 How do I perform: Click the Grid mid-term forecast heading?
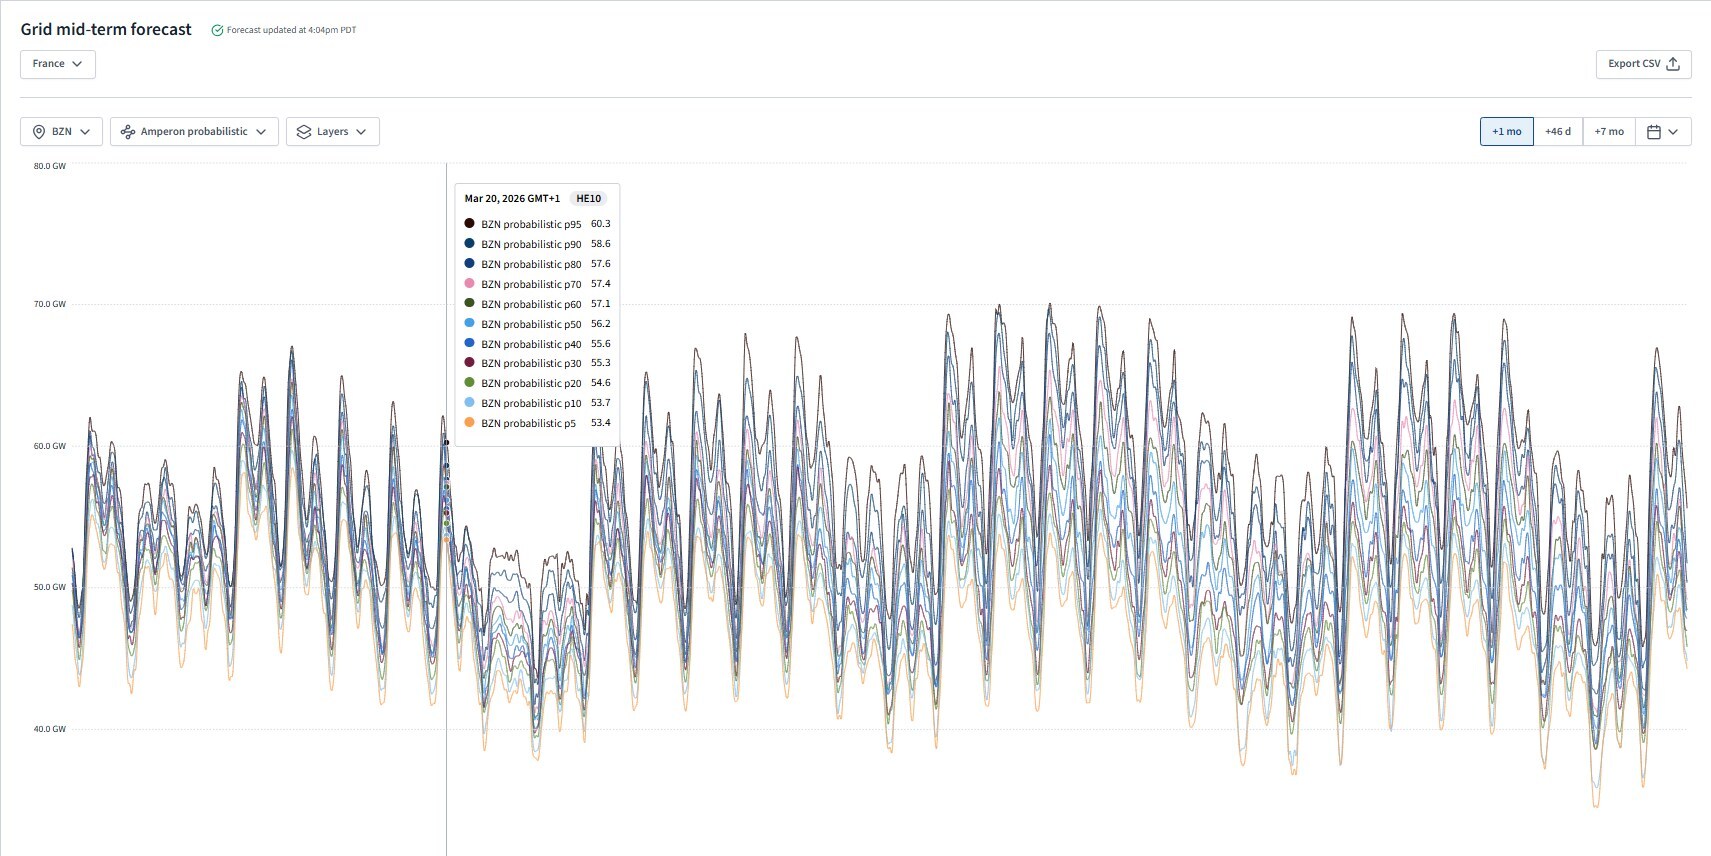[106, 30]
